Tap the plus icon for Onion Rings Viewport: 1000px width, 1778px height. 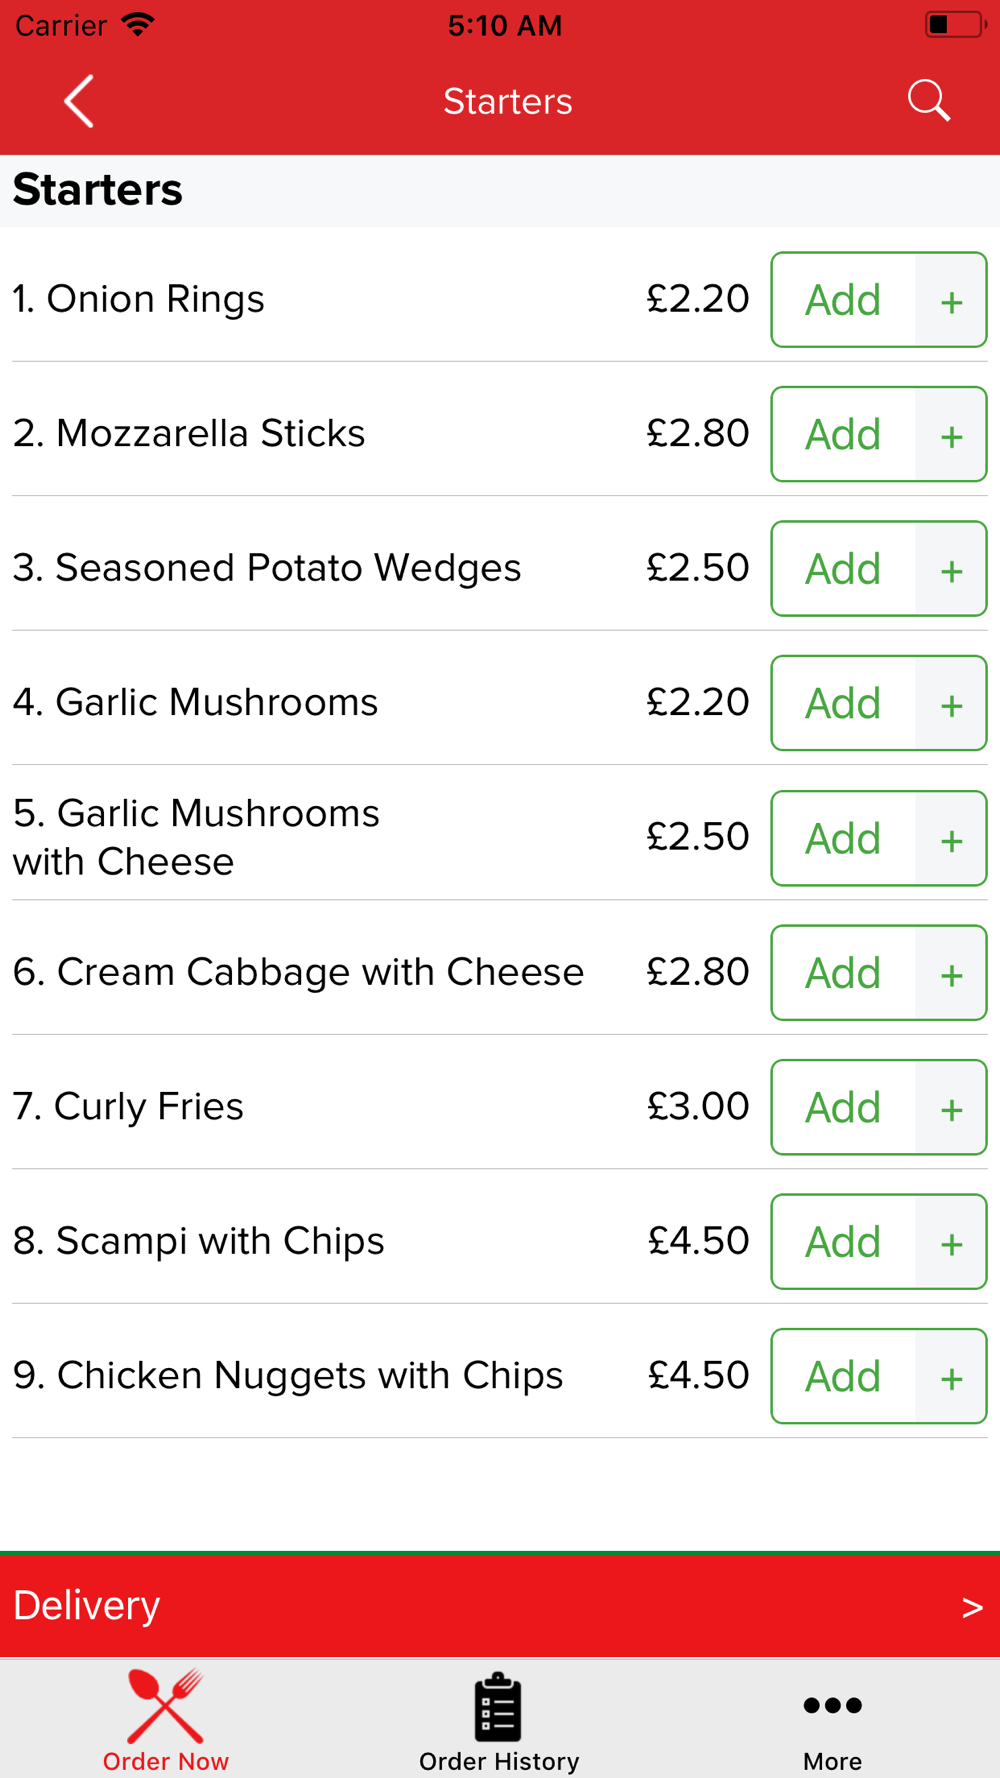point(951,301)
